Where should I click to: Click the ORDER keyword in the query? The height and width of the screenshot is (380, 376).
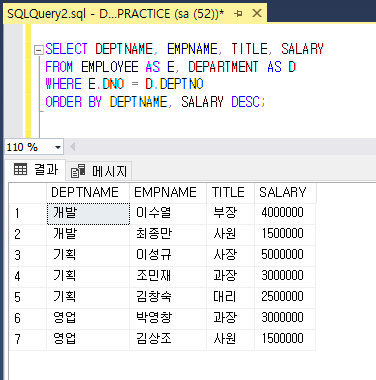click(x=63, y=102)
